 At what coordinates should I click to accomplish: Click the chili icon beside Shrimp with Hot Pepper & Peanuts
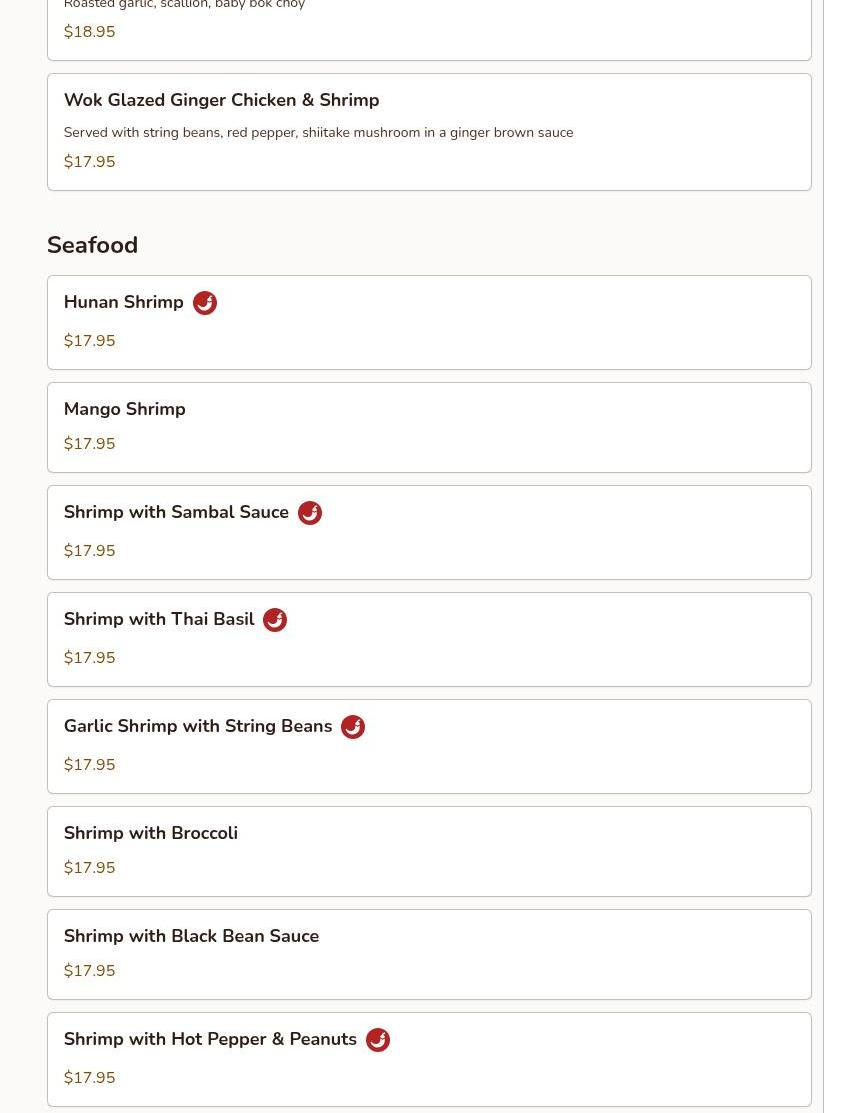coord(378,1040)
